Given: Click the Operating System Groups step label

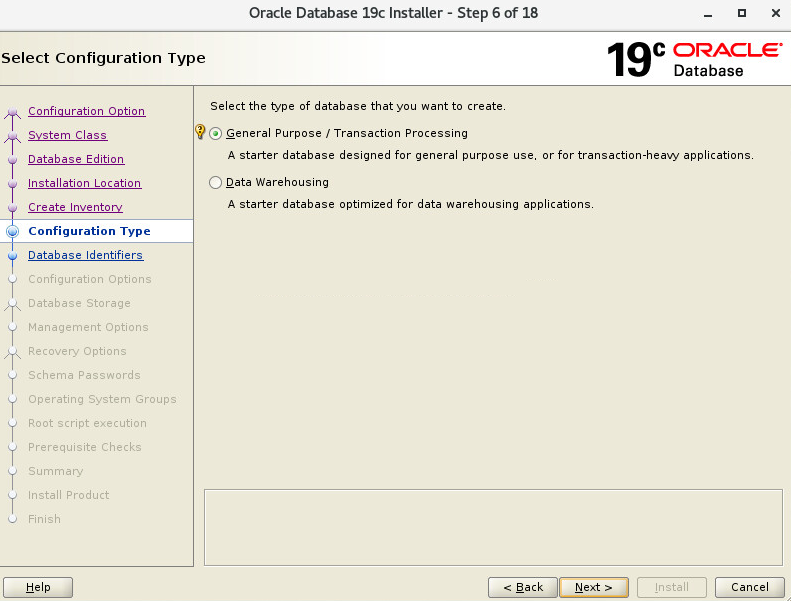Looking at the screenshot, I should coord(102,399).
